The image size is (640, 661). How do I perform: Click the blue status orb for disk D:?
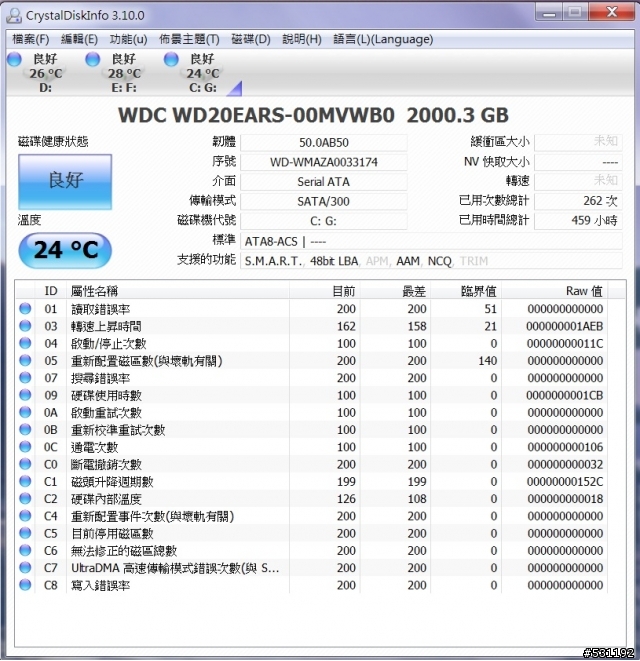pyautogui.click(x=14, y=59)
